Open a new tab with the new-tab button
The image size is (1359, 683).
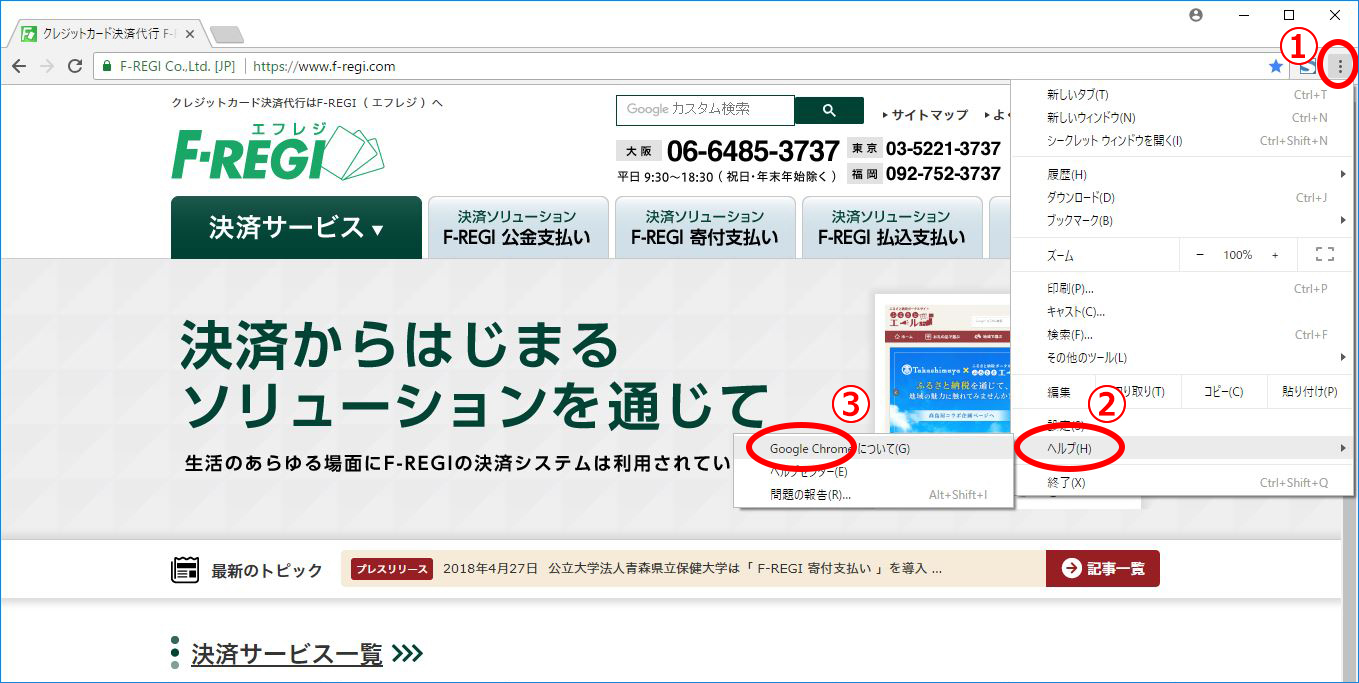[x=227, y=35]
